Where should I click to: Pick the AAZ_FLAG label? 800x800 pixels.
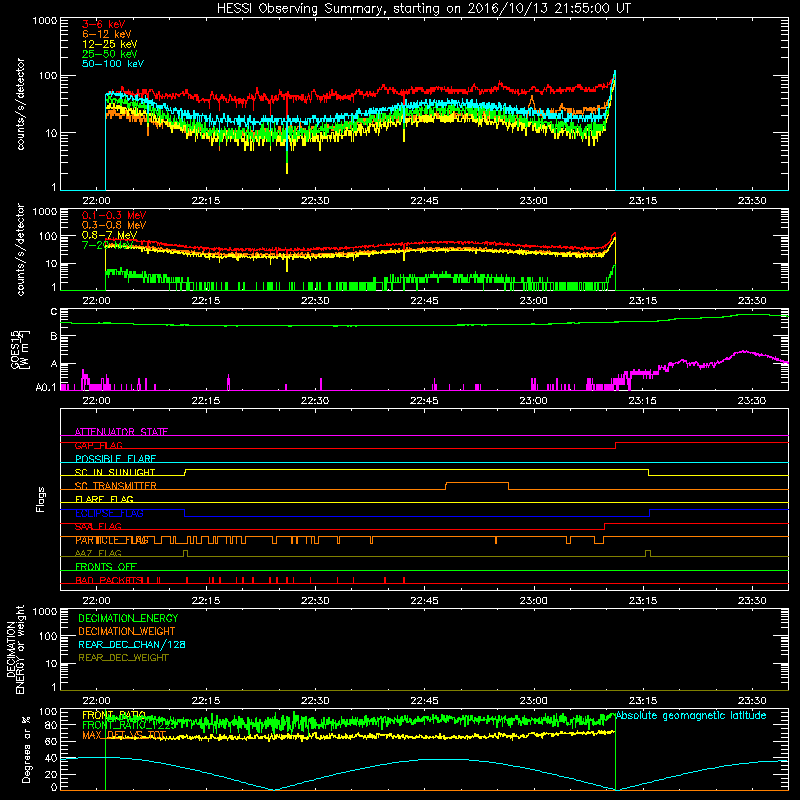click(x=98, y=553)
